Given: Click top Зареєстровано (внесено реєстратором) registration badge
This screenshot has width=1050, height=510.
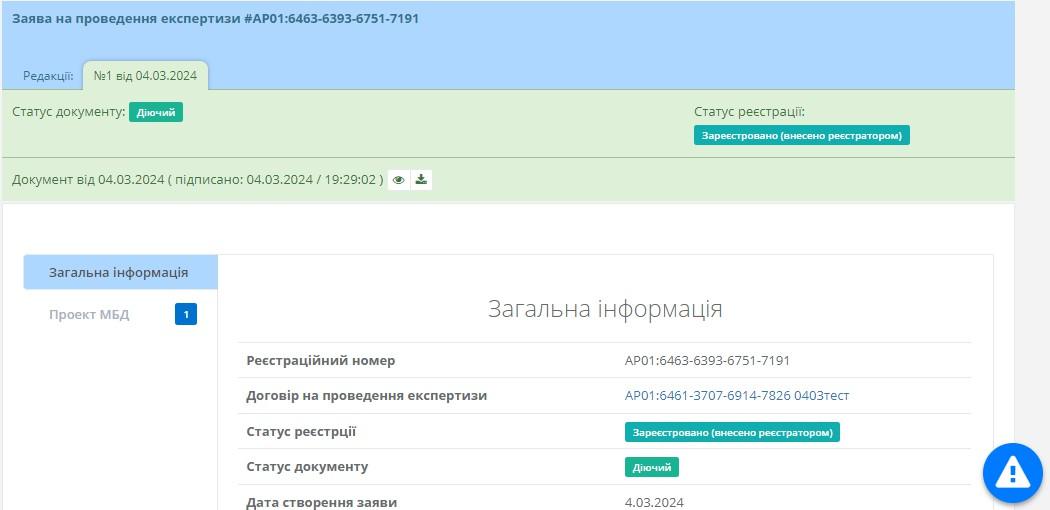Looking at the screenshot, I should [x=801, y=135].
